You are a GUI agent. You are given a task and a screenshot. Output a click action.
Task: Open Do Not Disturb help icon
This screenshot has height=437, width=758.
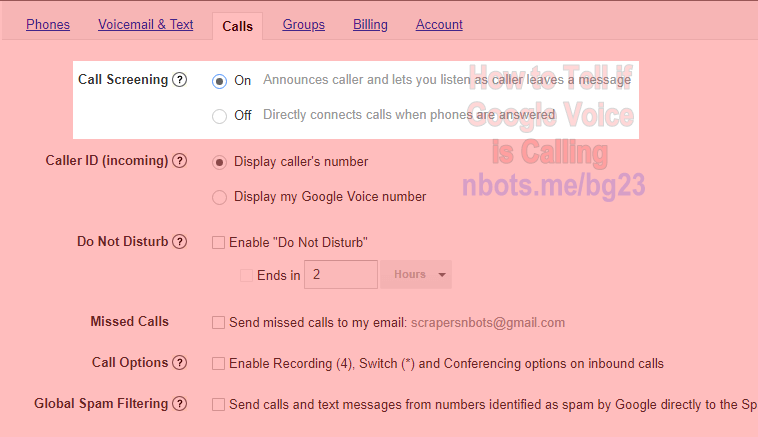pyautogui.click(x=179, y=241)
